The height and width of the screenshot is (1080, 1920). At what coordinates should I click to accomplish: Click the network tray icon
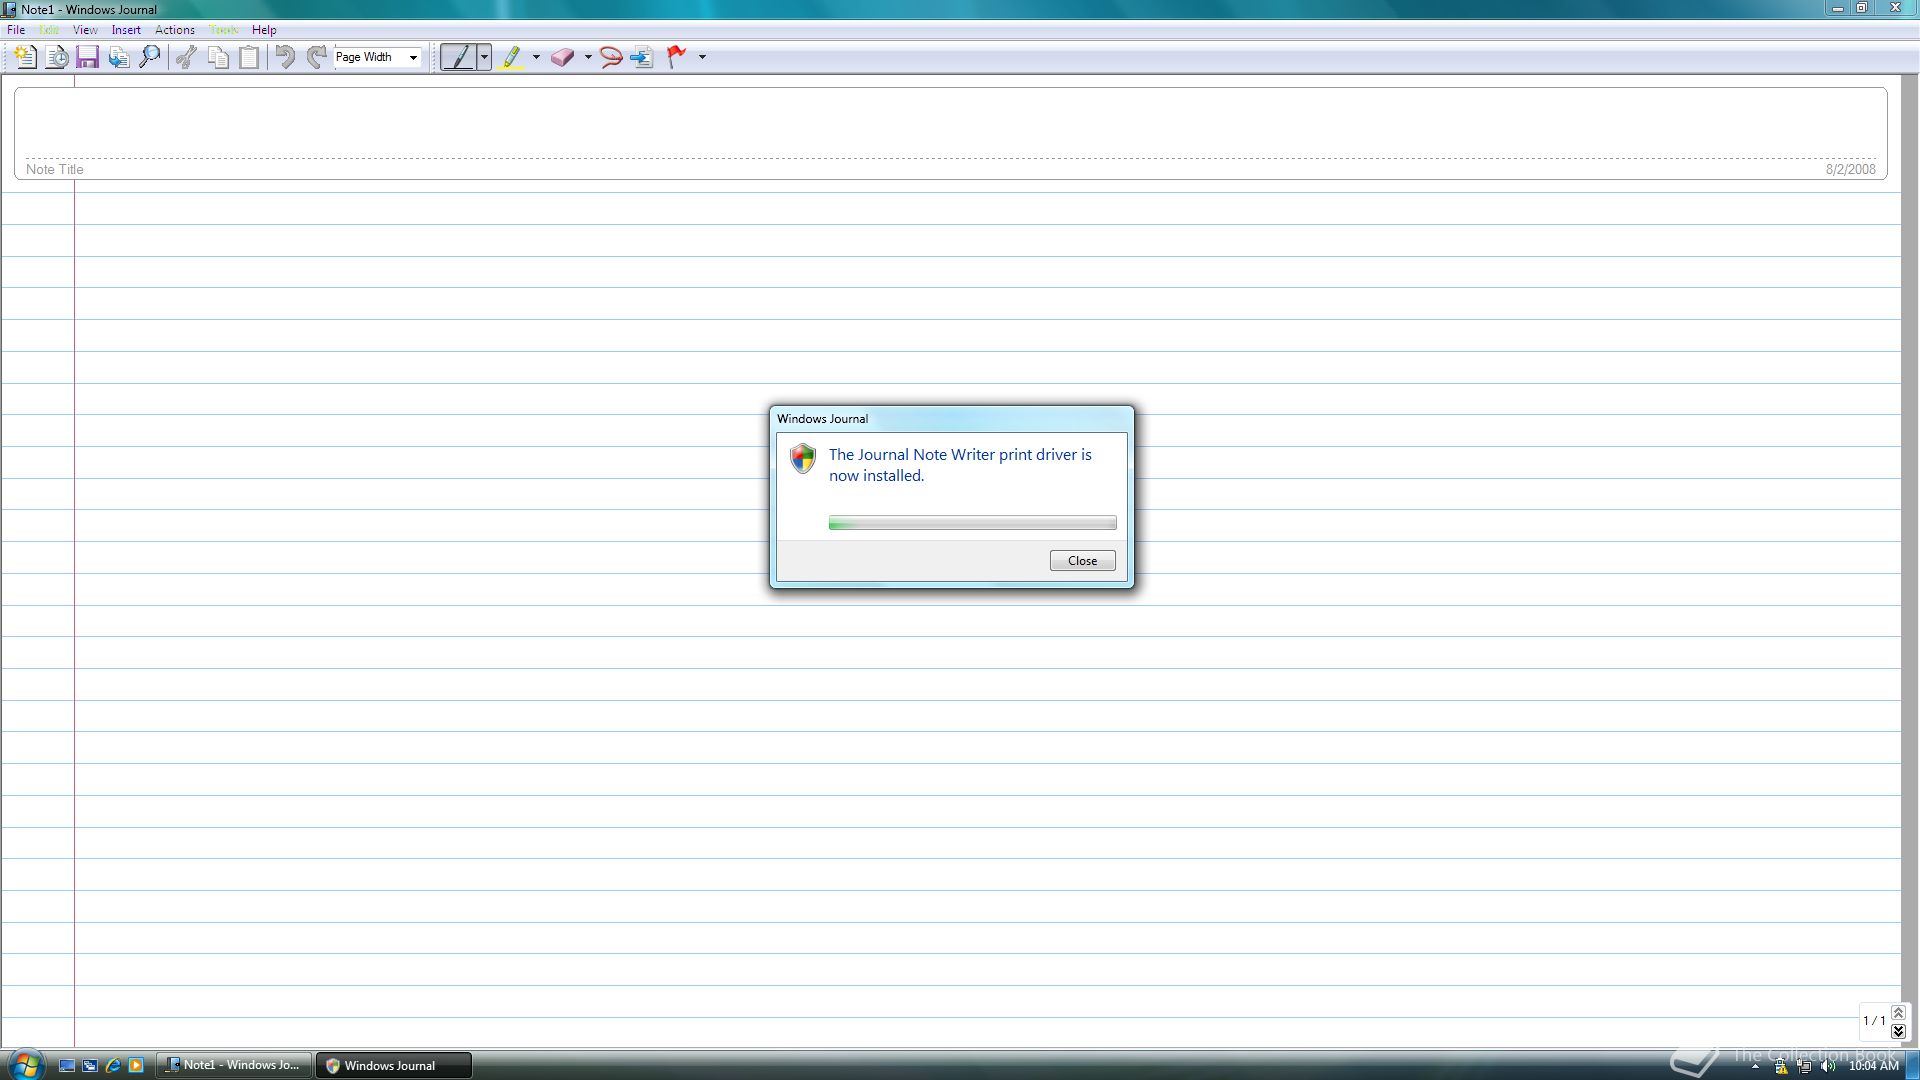click(1804, 1066)
